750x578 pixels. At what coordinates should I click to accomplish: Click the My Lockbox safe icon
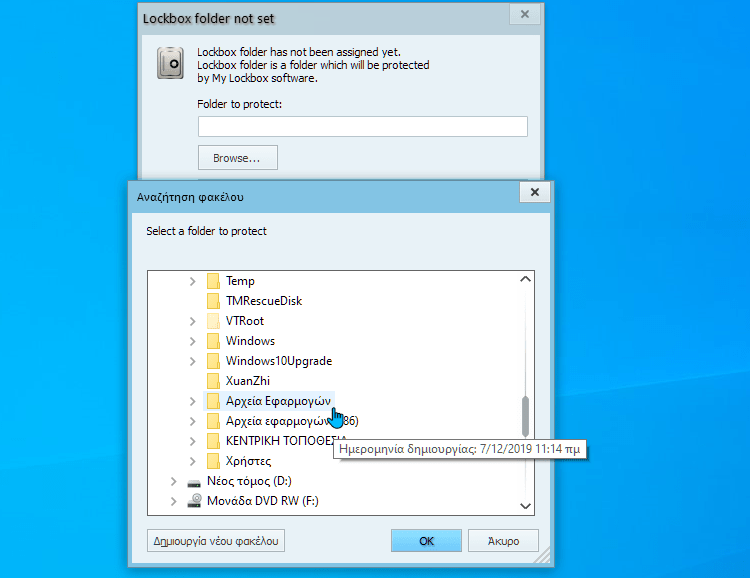click(x=170, y=63)
